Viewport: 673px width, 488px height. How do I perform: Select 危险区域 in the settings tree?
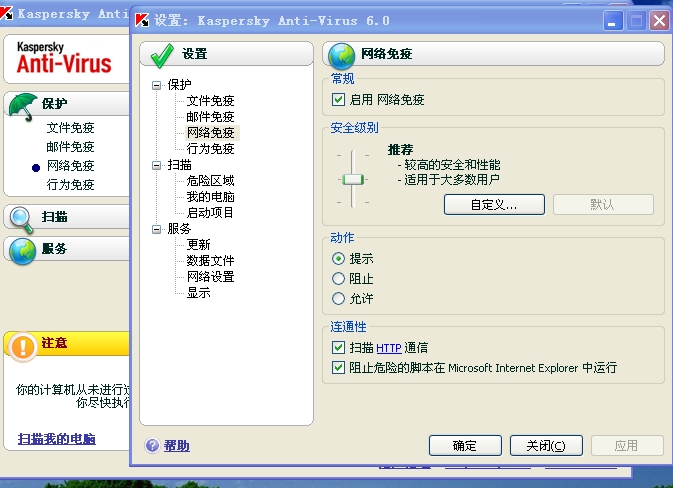(x=210, y=181)
